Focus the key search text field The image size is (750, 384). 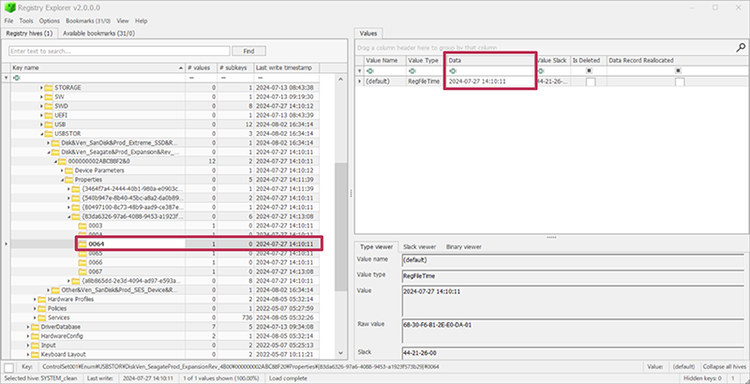pos(119,51)
